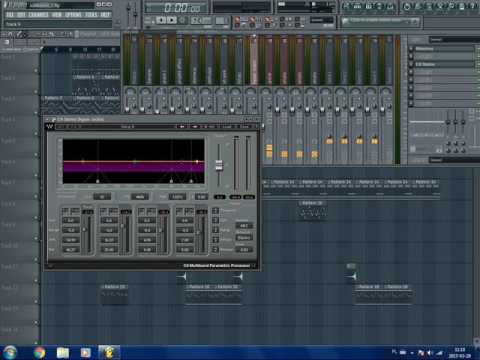The image size is (480, 360).
Task: Click the master Threshold button in C4
Action: 215,211
